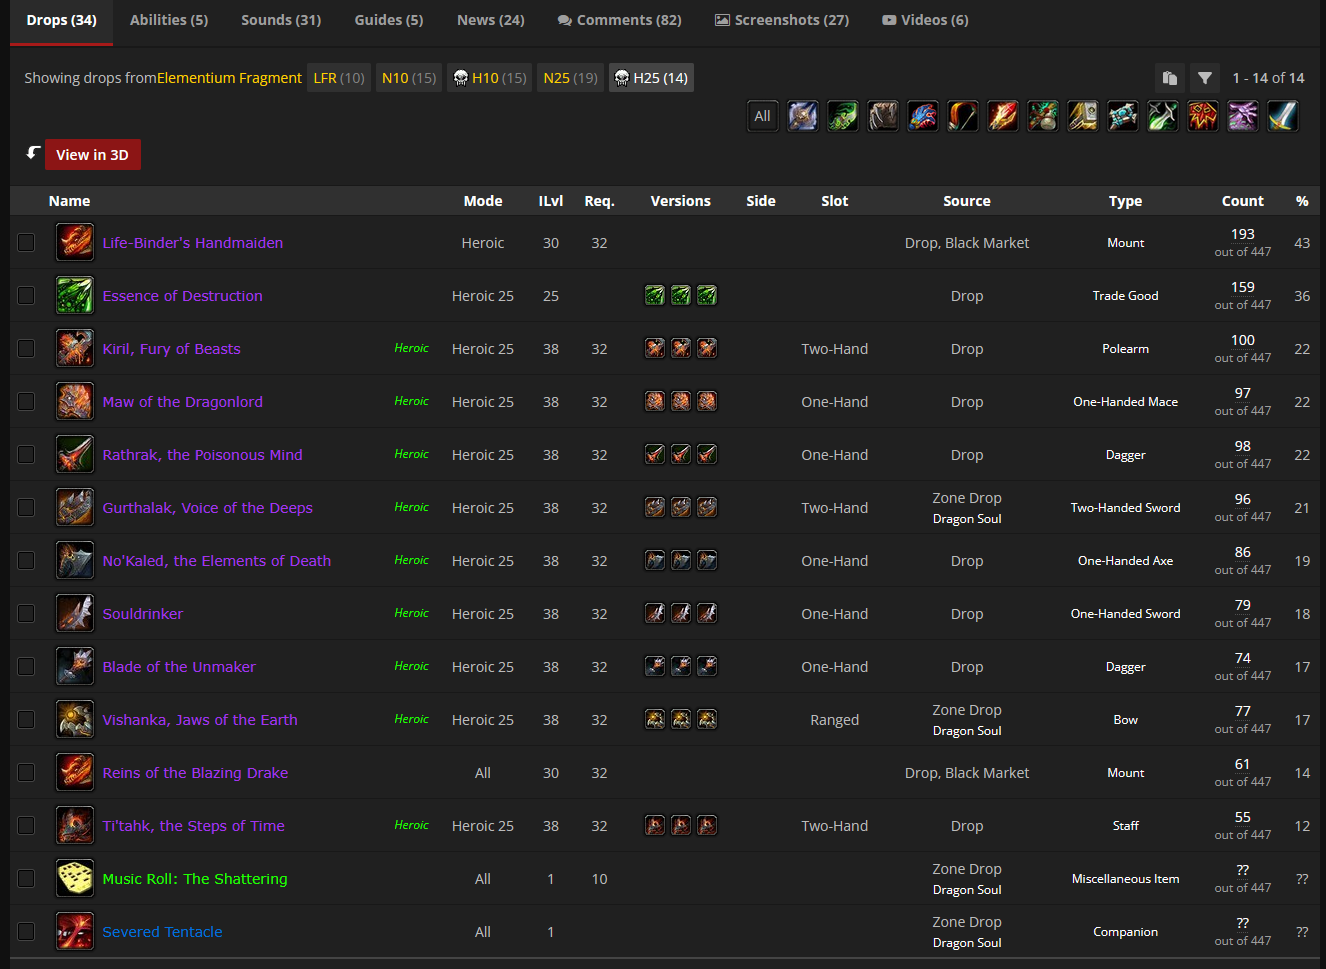Screen dimensions: 1326x969
Task: Open the Videos (6) tab
Action: pos(925,20)
